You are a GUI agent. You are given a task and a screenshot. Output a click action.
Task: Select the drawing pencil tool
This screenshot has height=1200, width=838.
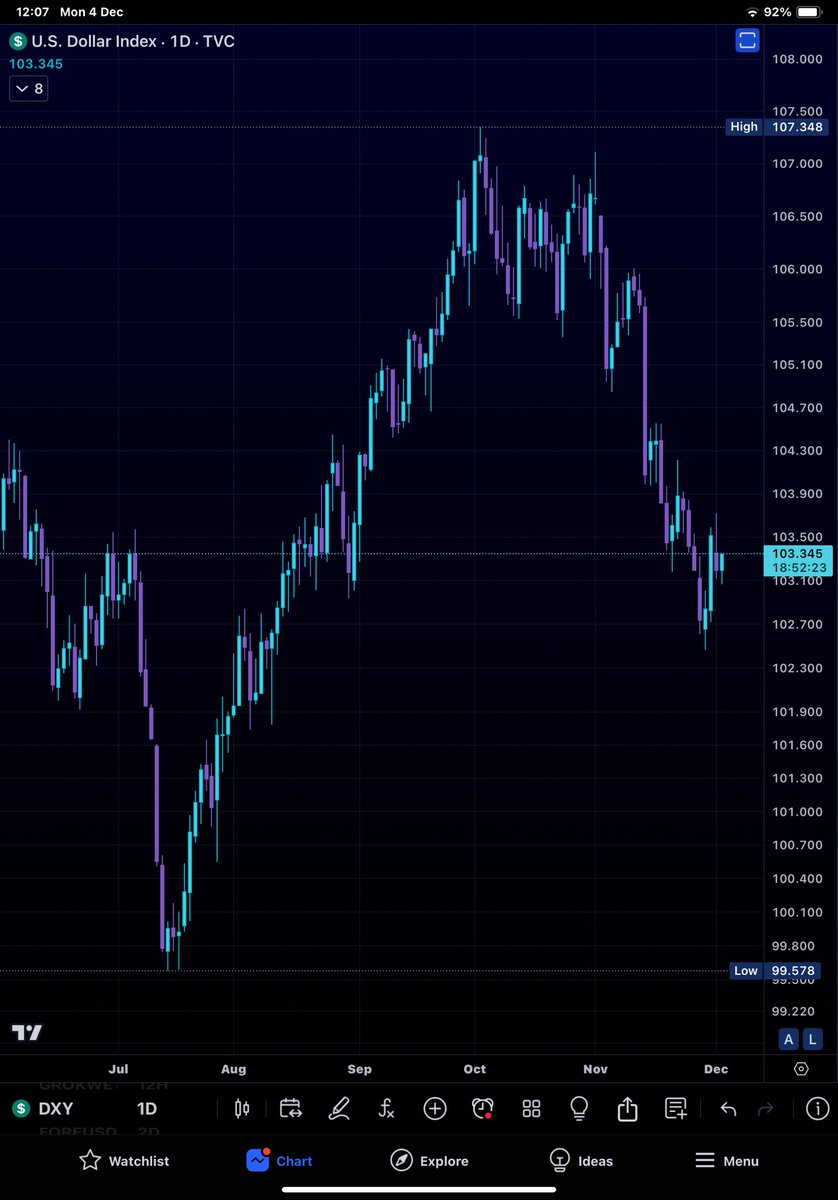[339, 1108]
